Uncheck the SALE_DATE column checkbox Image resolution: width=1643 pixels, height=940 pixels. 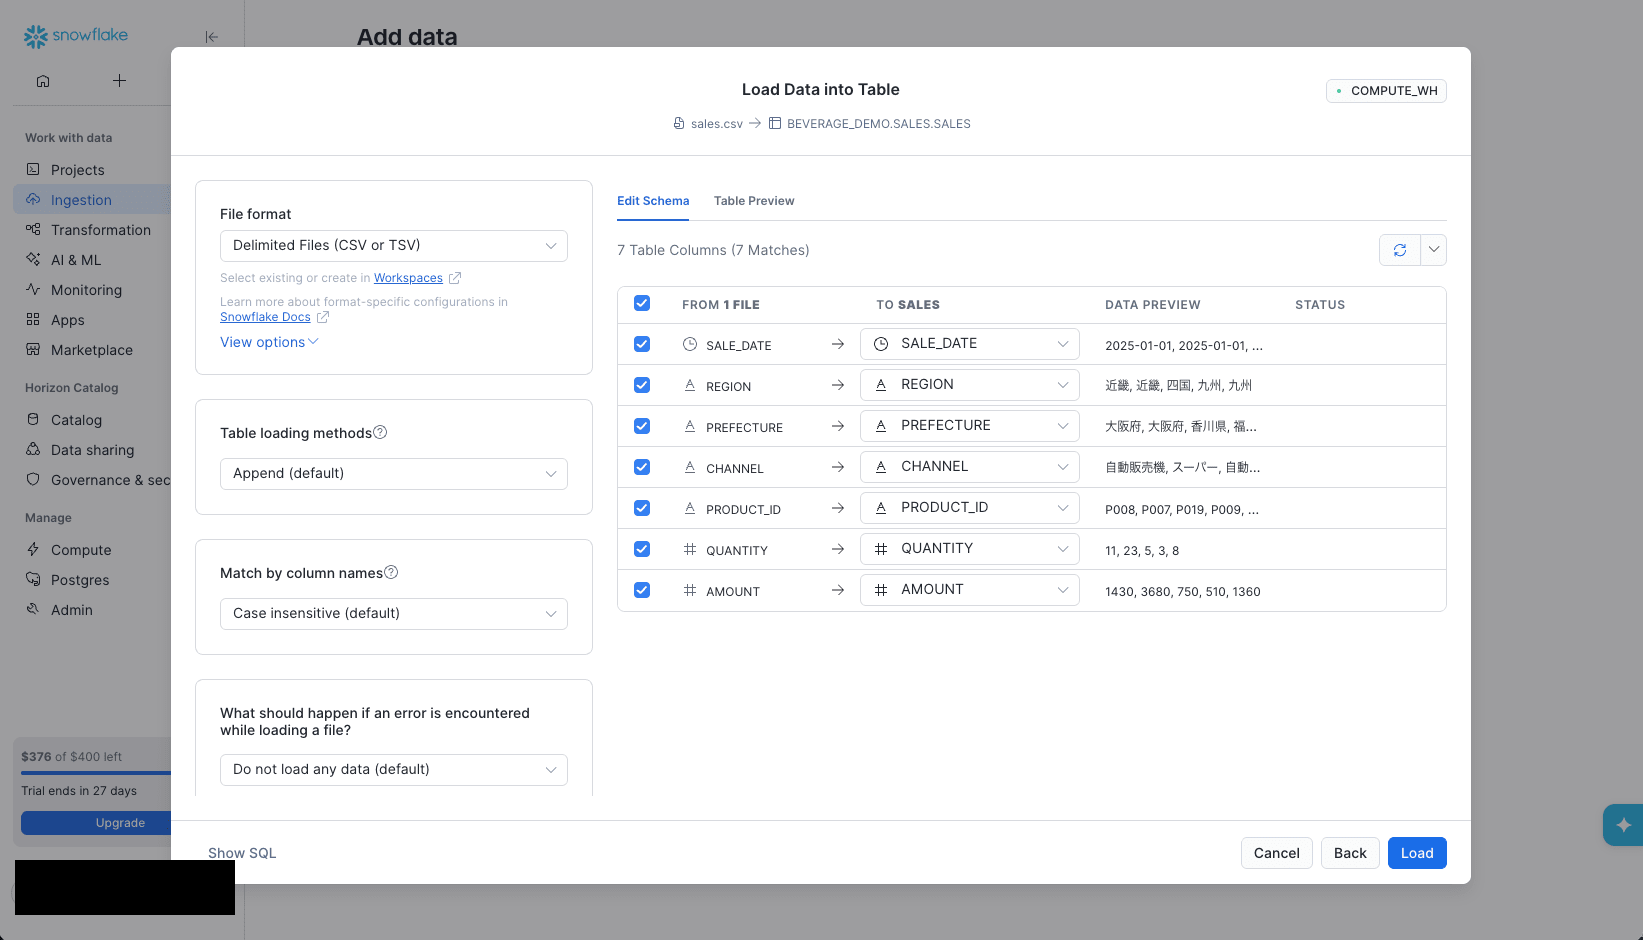click(642, 344)
